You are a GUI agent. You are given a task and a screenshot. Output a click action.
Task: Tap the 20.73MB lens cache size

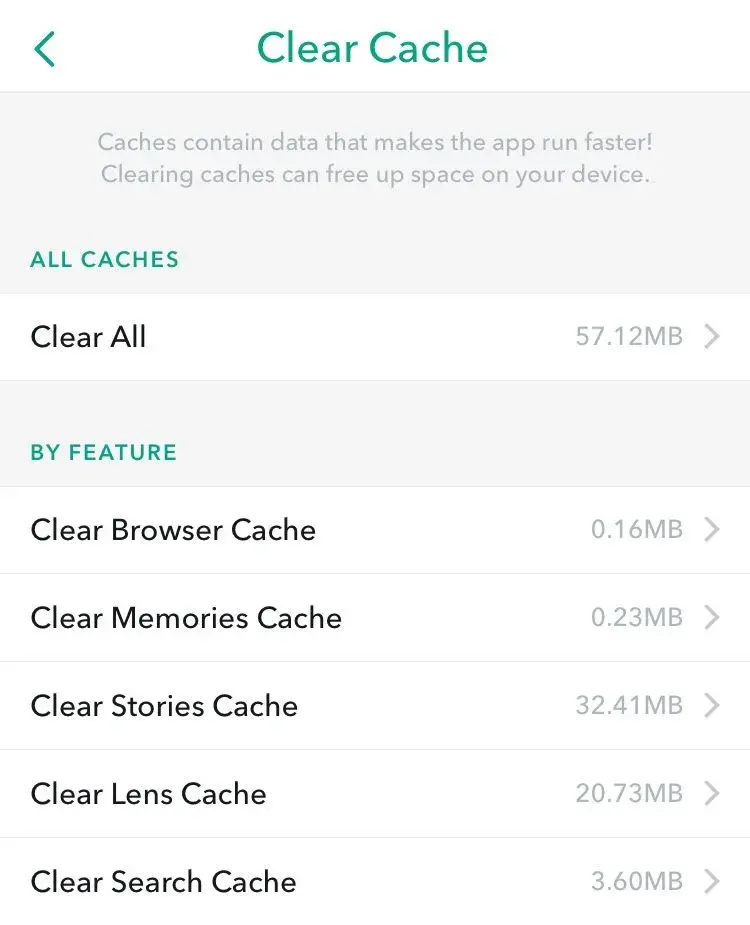[x=629, y=794]
